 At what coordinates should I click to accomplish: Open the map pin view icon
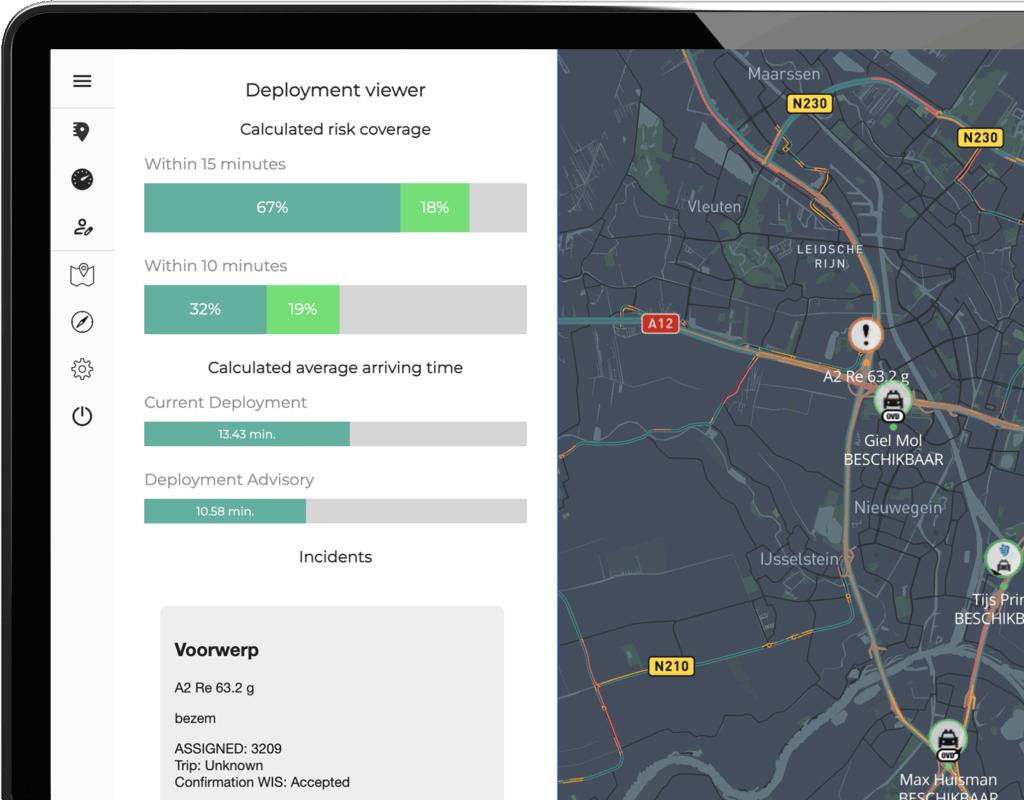82,275
